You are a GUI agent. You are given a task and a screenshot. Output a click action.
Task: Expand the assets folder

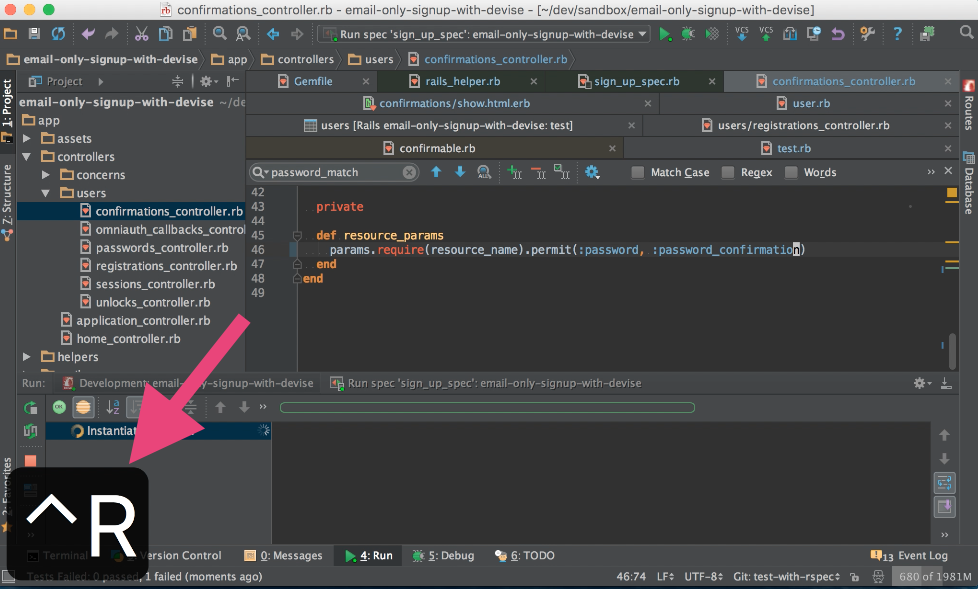tap(27, 138)
